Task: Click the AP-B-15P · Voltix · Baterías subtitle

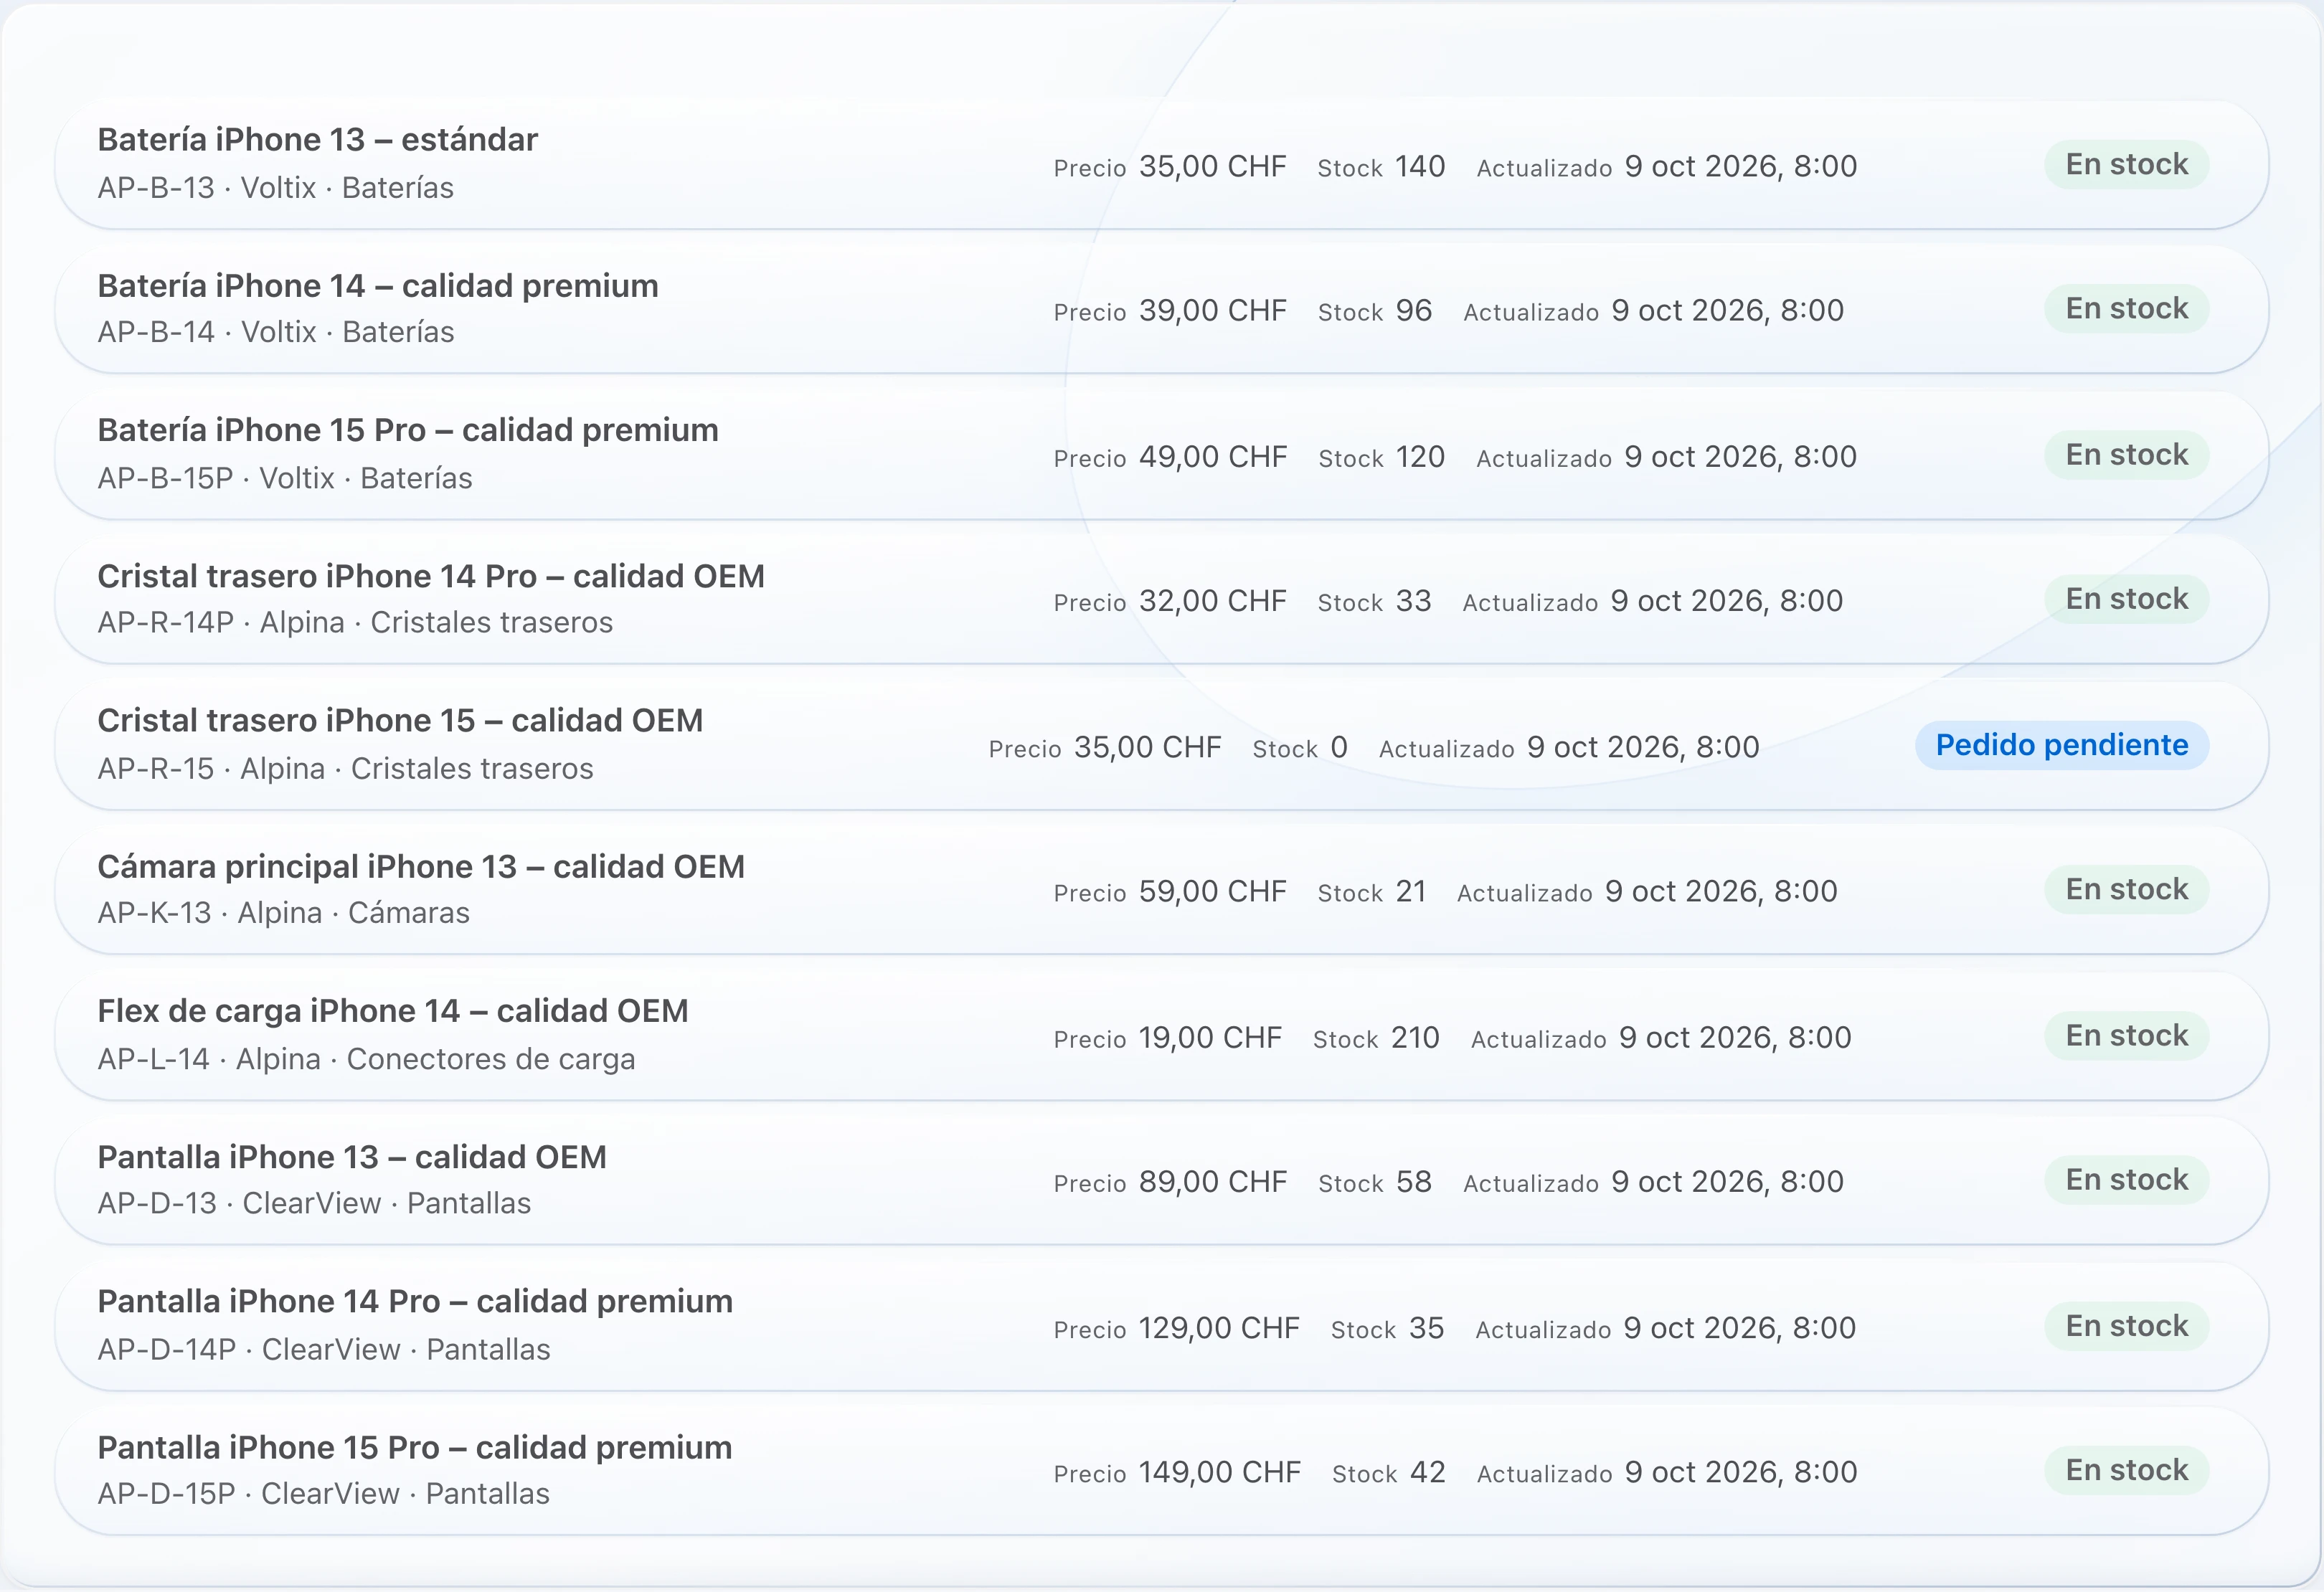Action: (285, 478)
